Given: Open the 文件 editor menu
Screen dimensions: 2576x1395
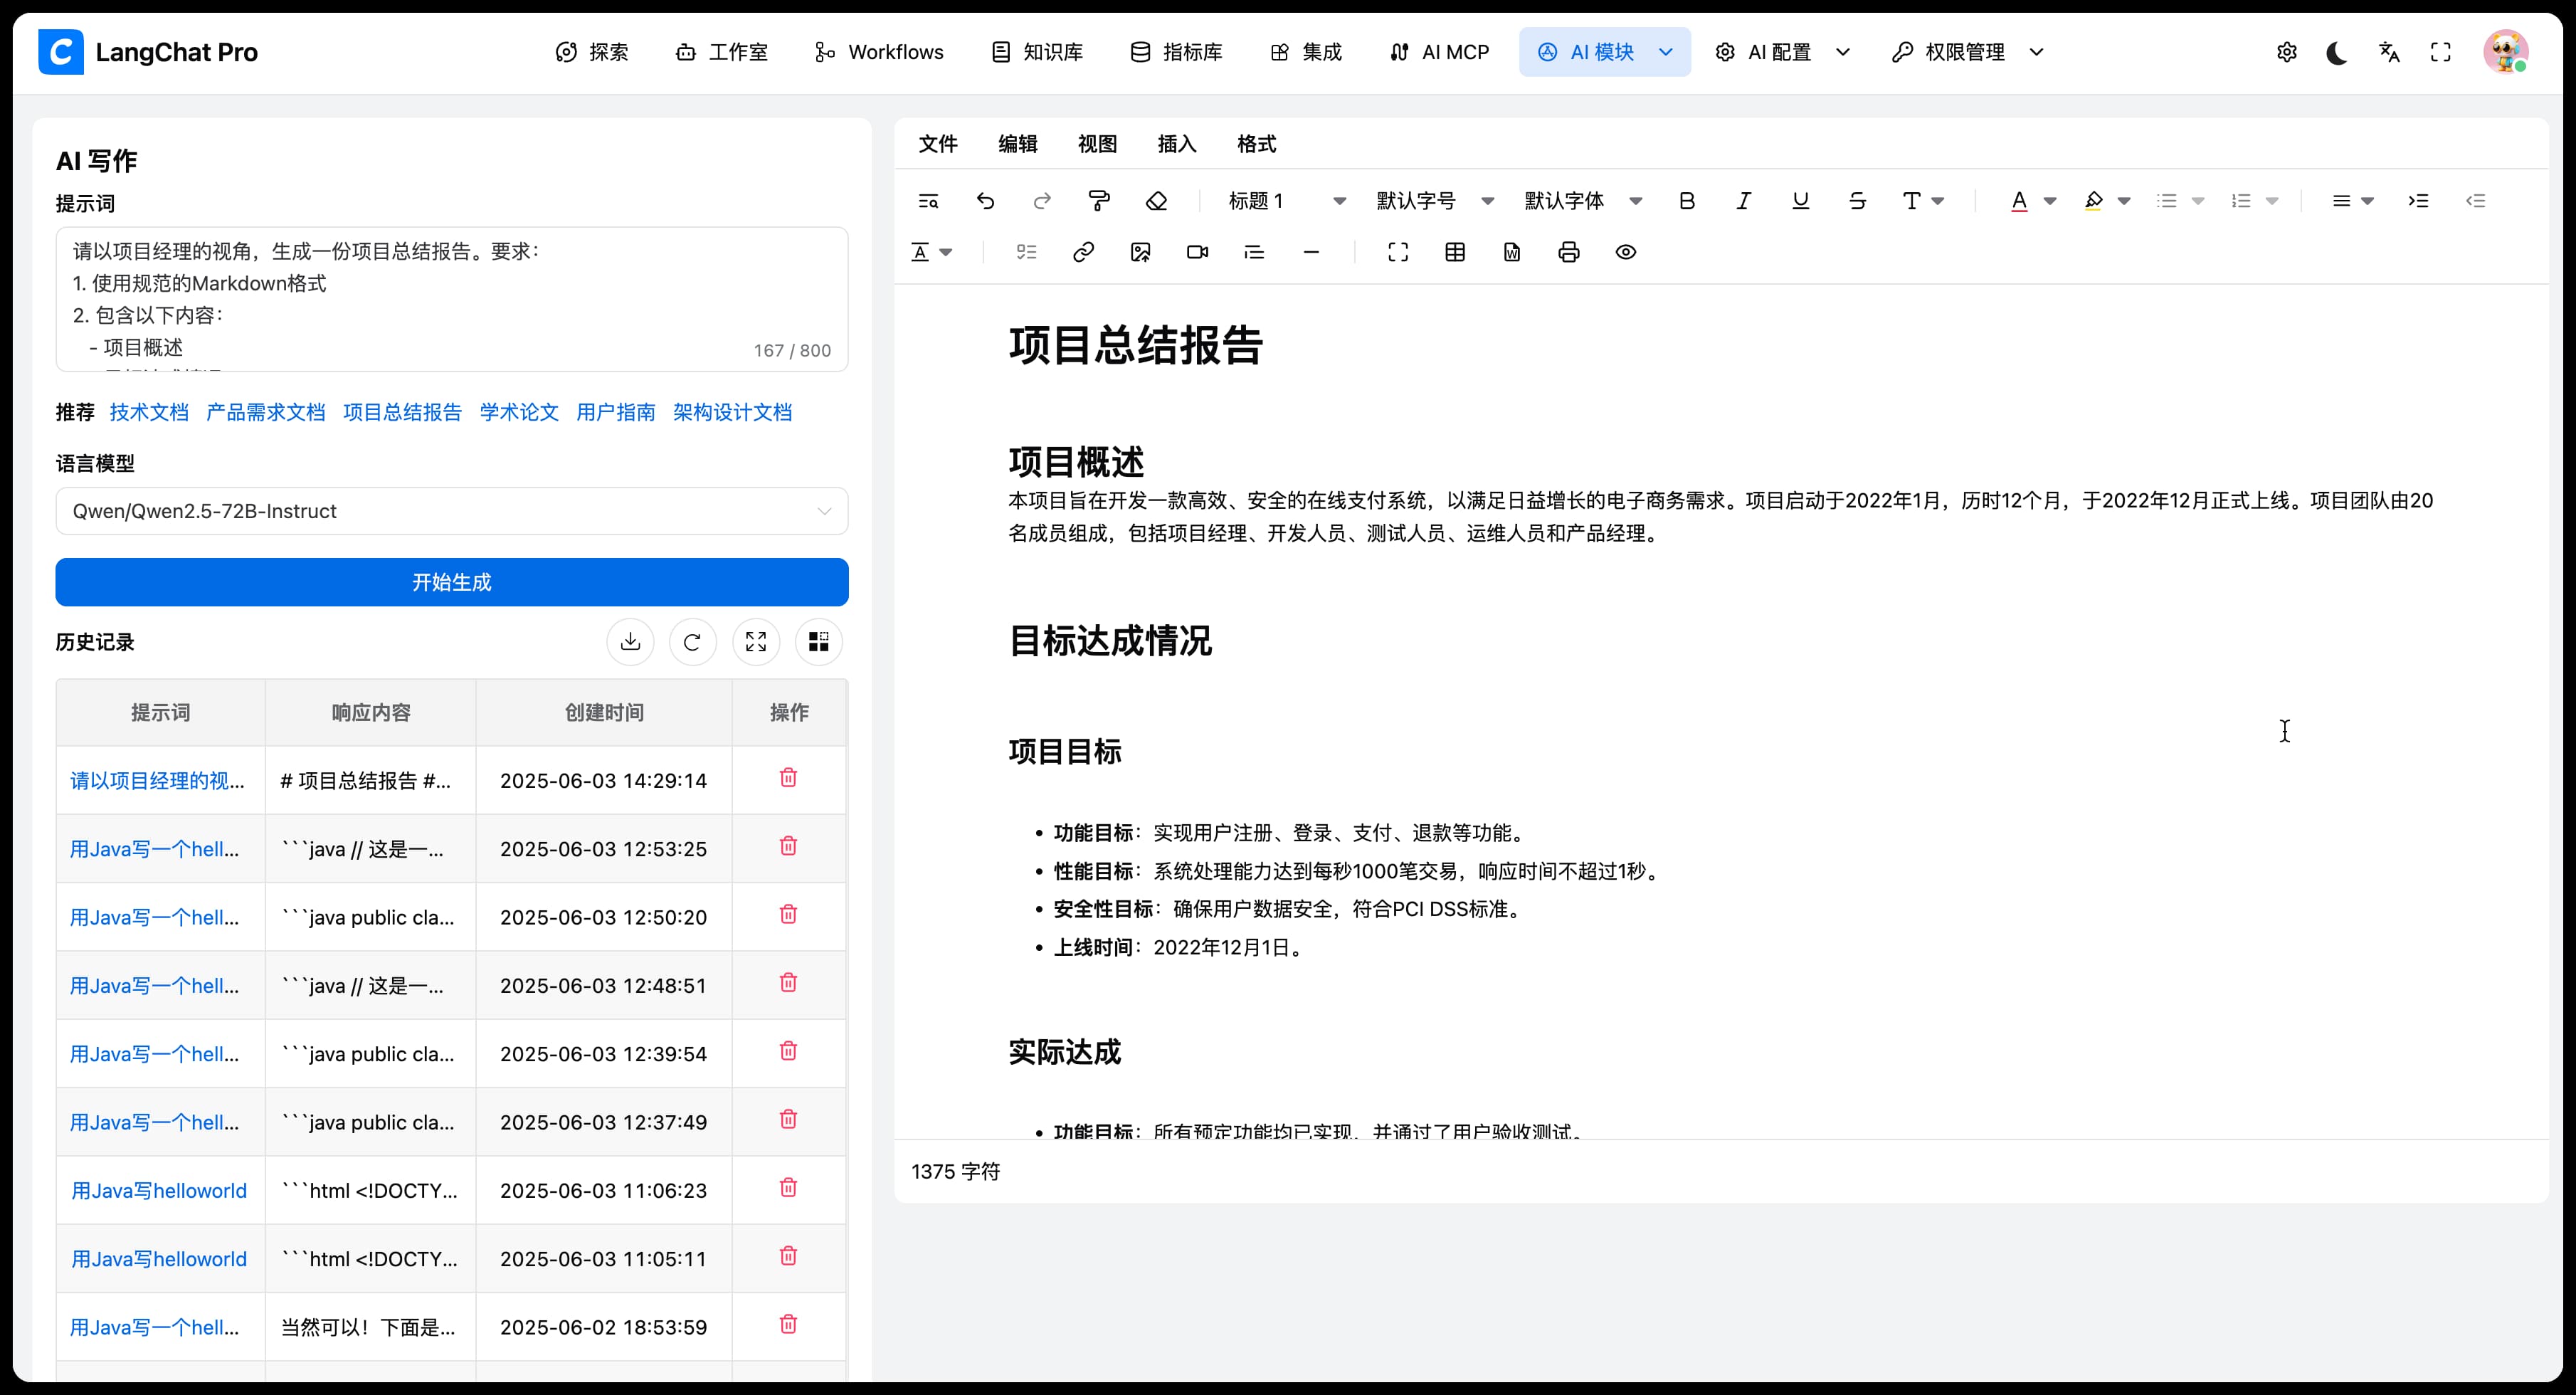Looking at the screenshot, I should tap(938, 144).
